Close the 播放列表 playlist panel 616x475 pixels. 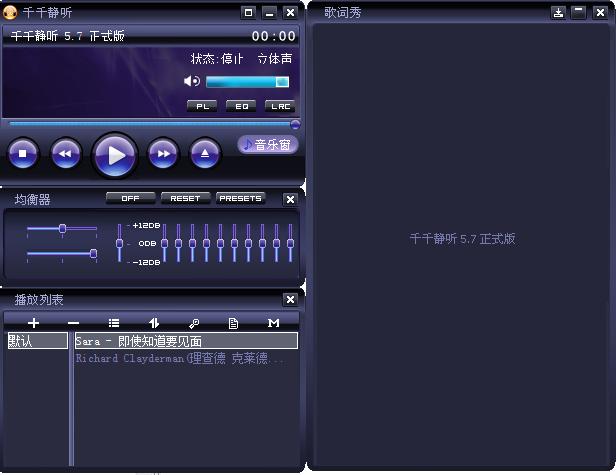(290, 300)
